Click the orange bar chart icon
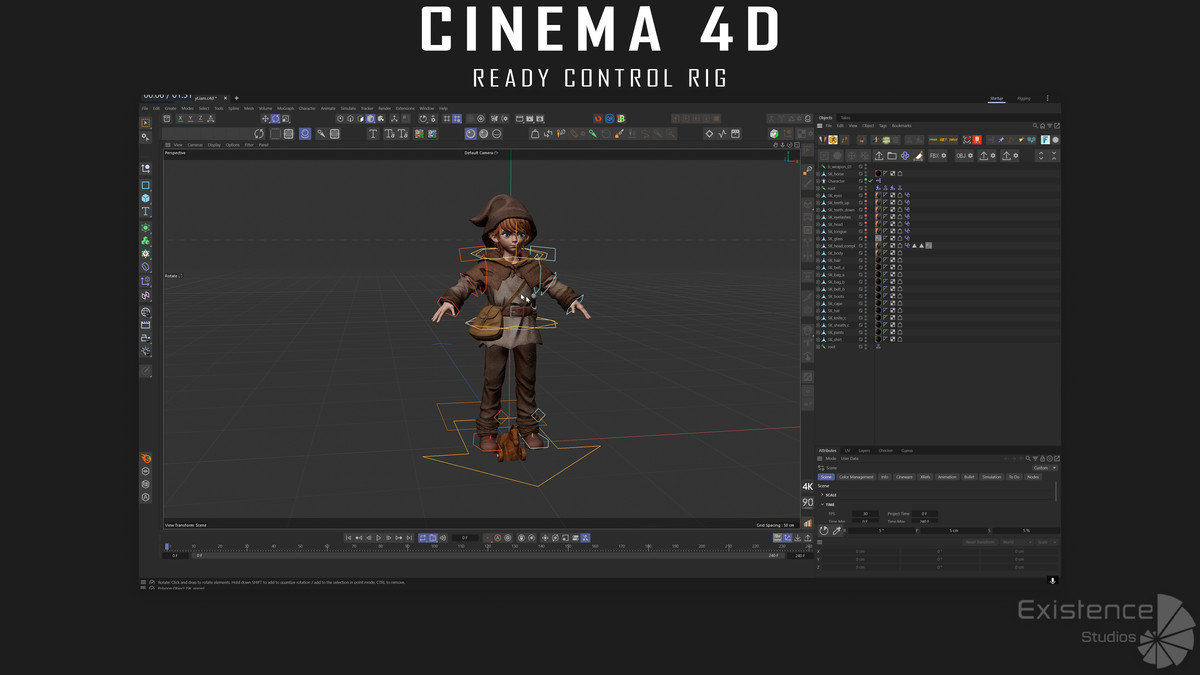Image resolution: width=1200 pixels, height=675 pixels. (x=808, y=523)
